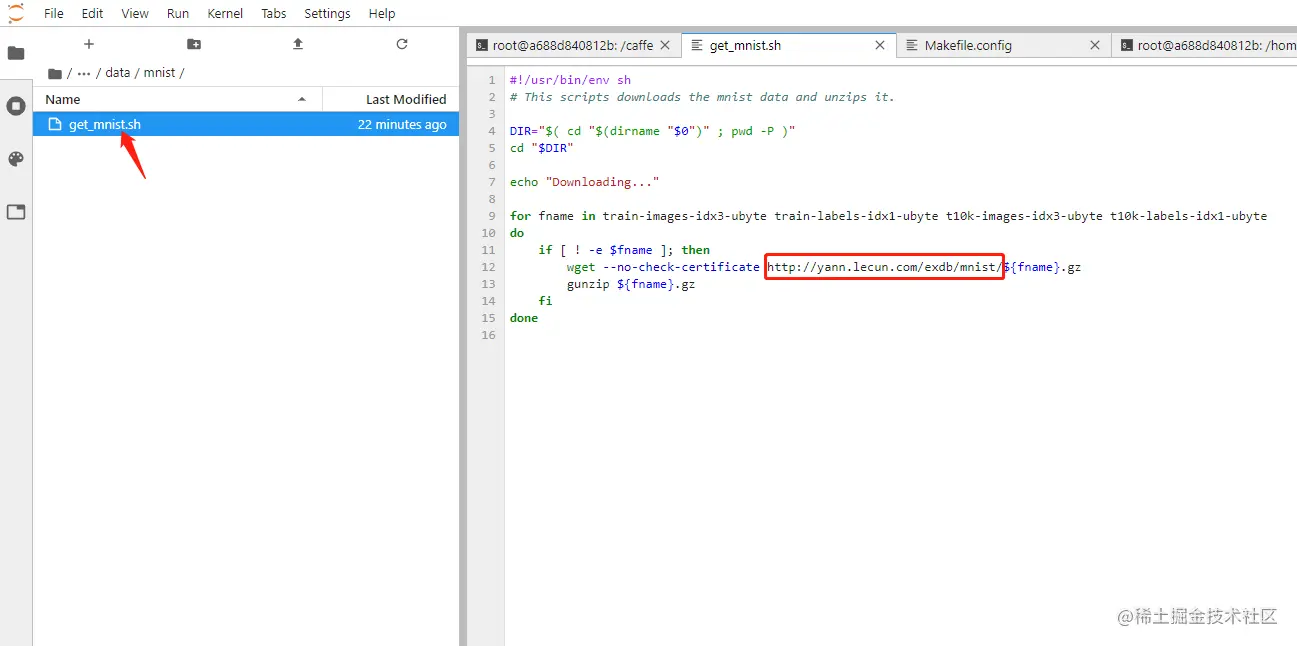Image resolution: width=1297 pixels, height=646 pixels.
Task: Close the get_mnist.sh tab
Action: [880, 45]
